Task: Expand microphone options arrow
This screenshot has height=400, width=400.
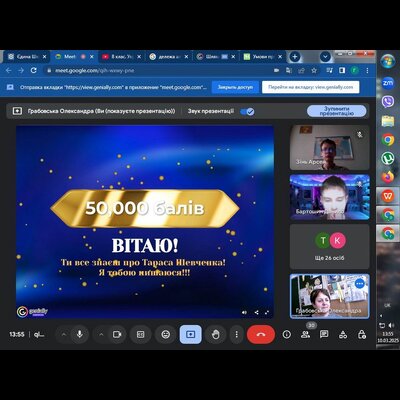Action: pos(63,334)
